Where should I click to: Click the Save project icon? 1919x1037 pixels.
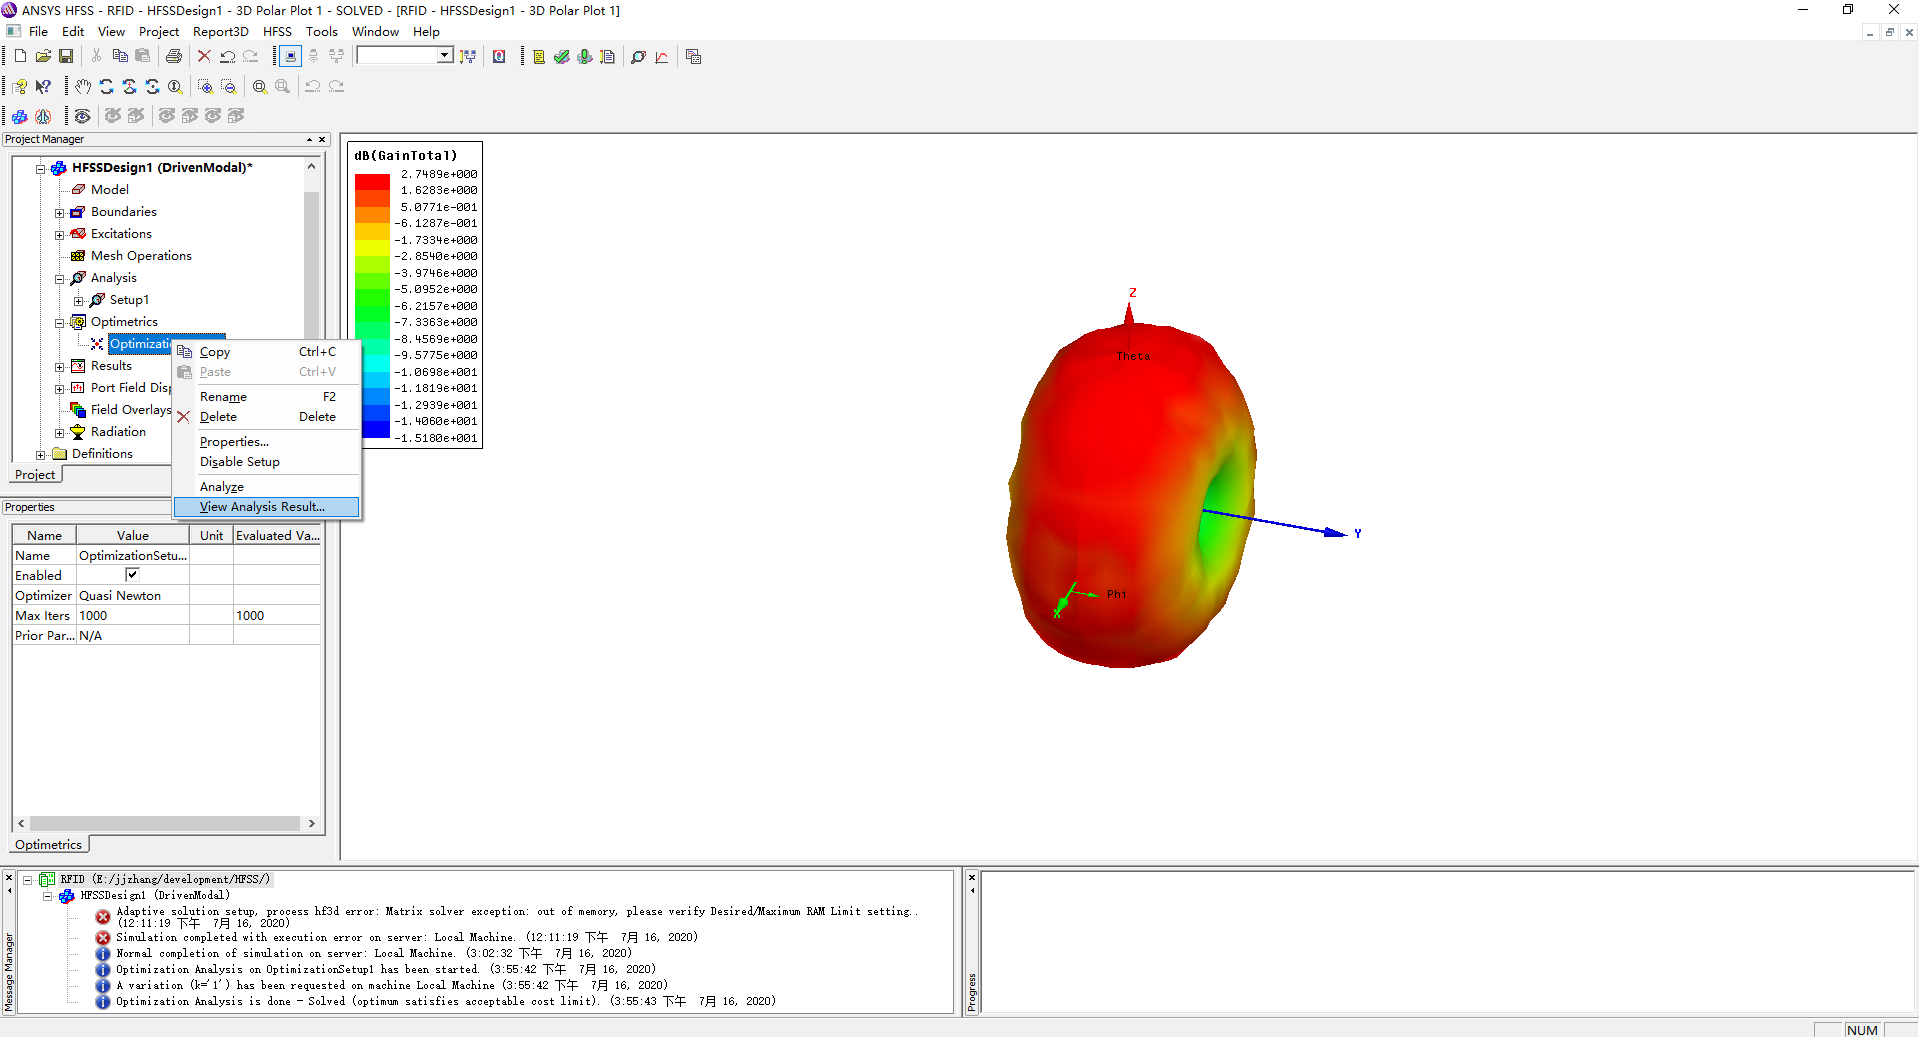pyautogui.click(x=66, y=56)
